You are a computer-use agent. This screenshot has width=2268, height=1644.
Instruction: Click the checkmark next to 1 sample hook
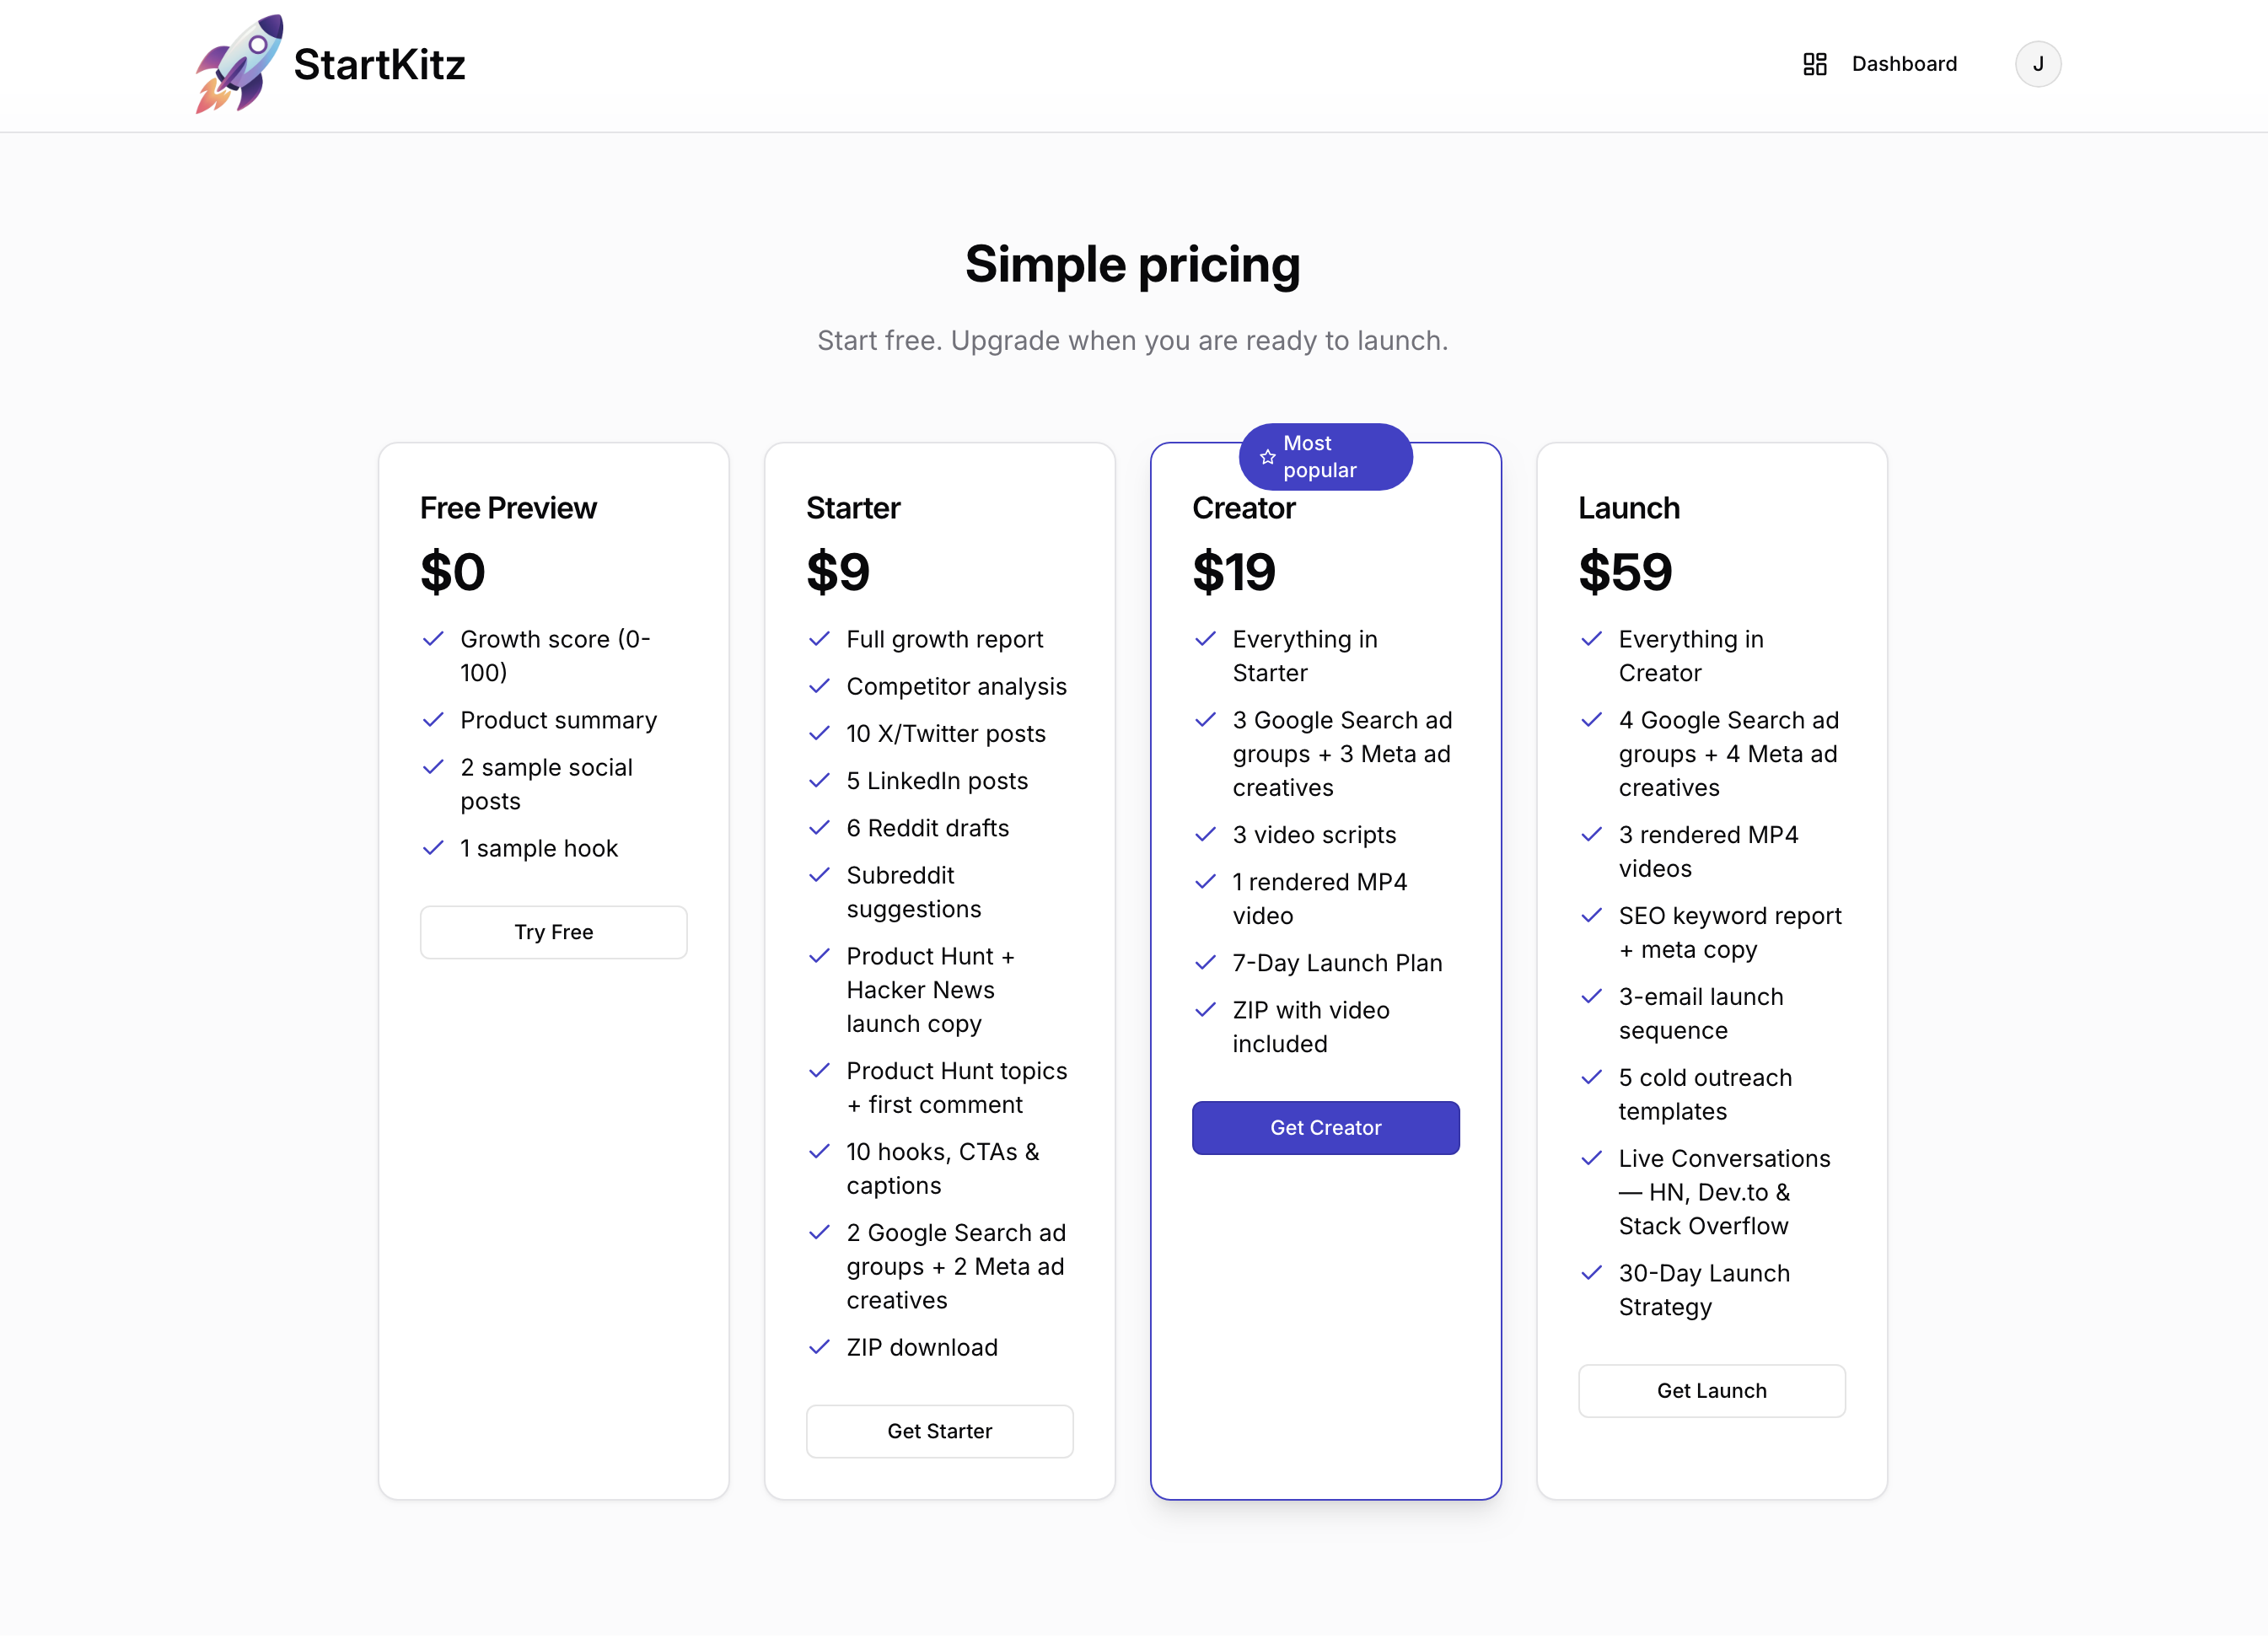[x=434, y=847]
